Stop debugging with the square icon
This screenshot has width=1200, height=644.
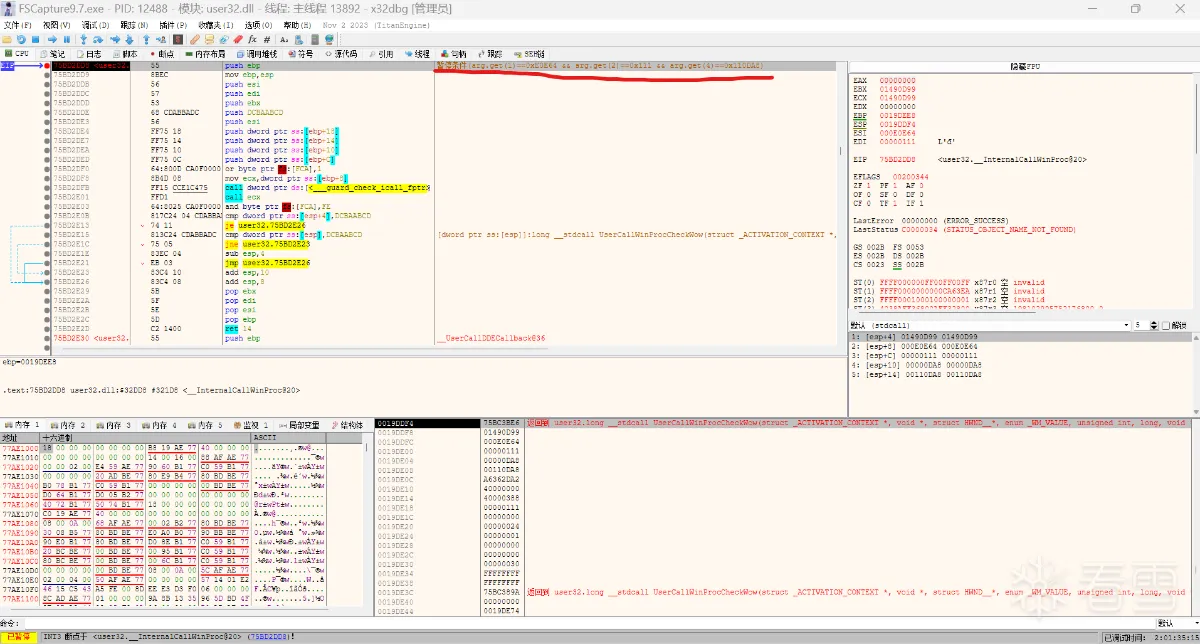coord(35,39)
